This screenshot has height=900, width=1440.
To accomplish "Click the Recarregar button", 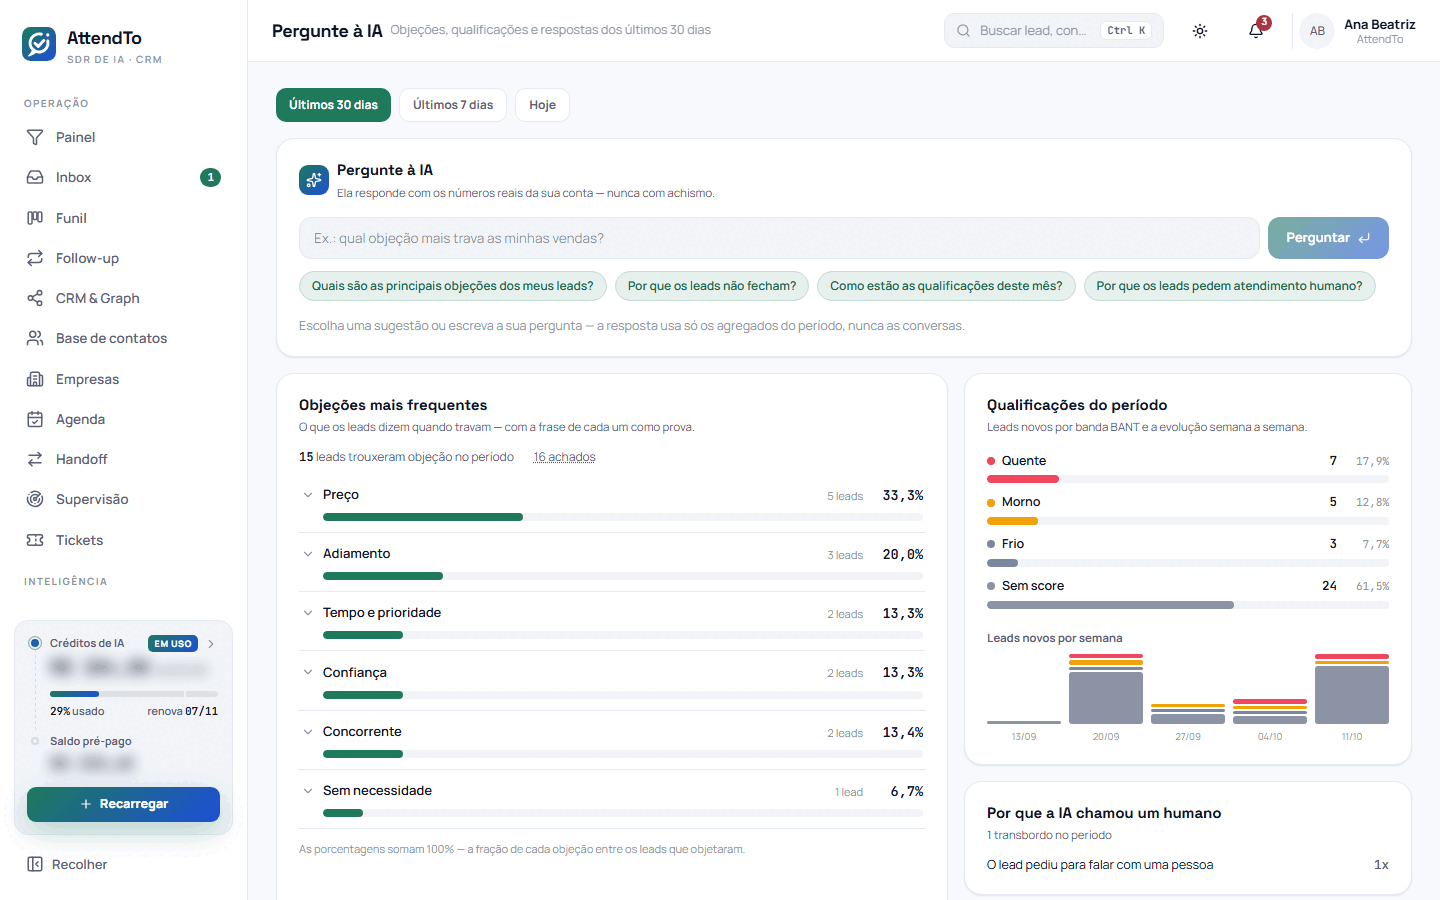I will click(123, 804).
